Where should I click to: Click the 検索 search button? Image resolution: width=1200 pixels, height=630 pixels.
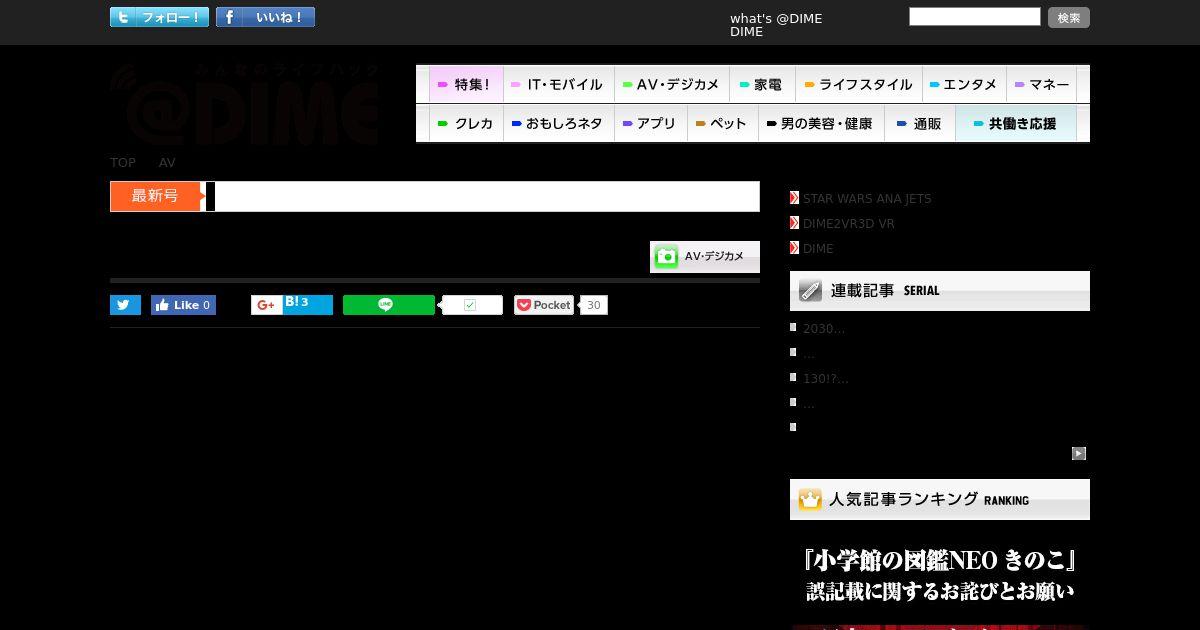pyautogui.click(x=1069, y=18)
